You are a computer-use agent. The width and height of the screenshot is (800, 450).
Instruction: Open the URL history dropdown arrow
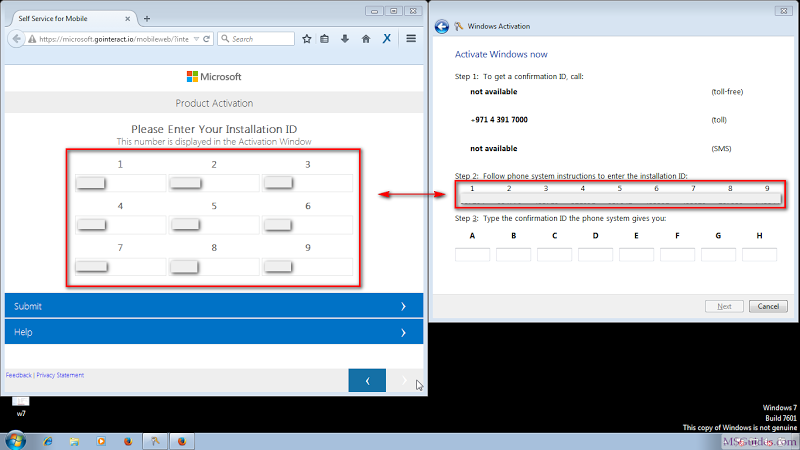196,39
